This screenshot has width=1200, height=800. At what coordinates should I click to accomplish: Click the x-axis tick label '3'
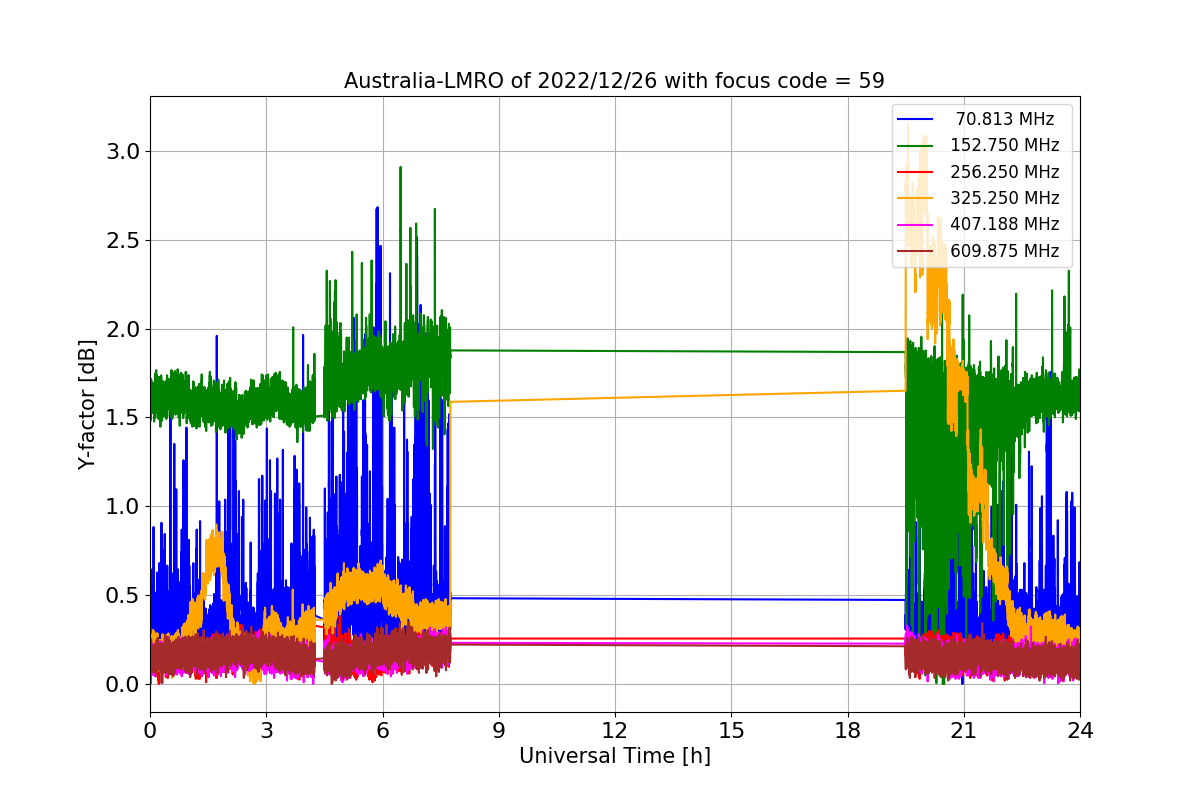(x=266, y=730)
